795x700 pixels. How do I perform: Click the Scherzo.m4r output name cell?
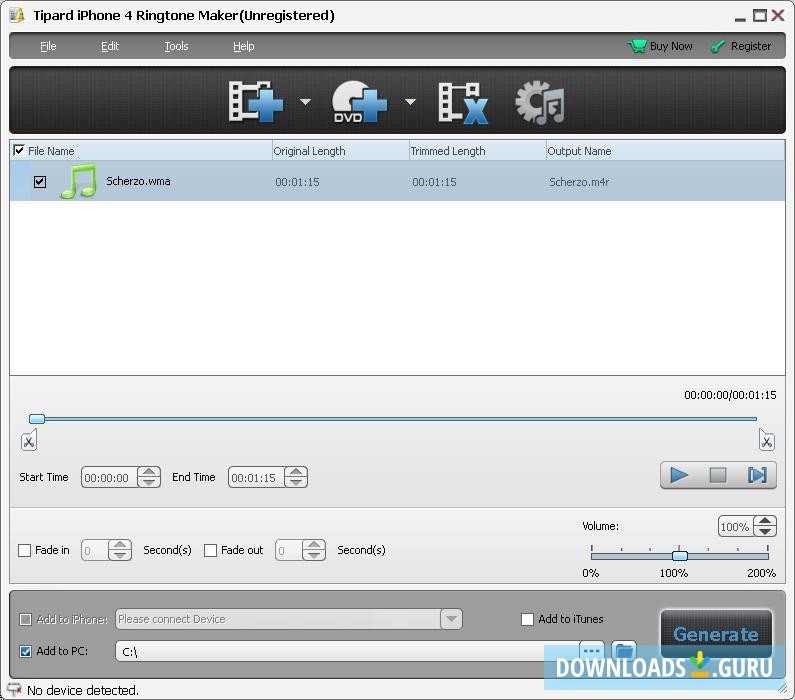point(579,182)
